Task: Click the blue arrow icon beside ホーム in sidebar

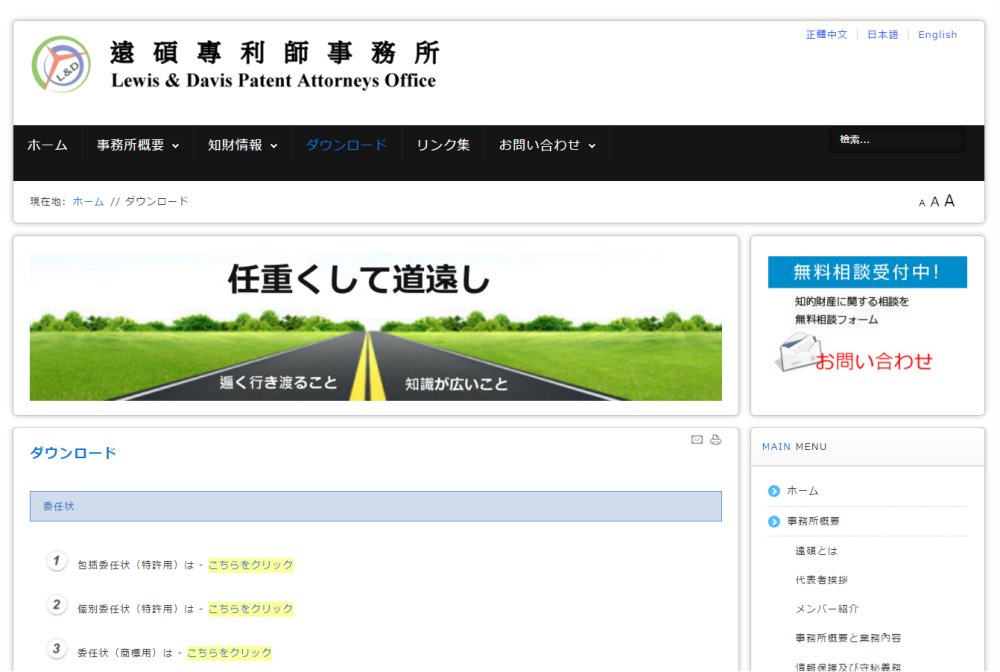Action: (x=774, y=491)
